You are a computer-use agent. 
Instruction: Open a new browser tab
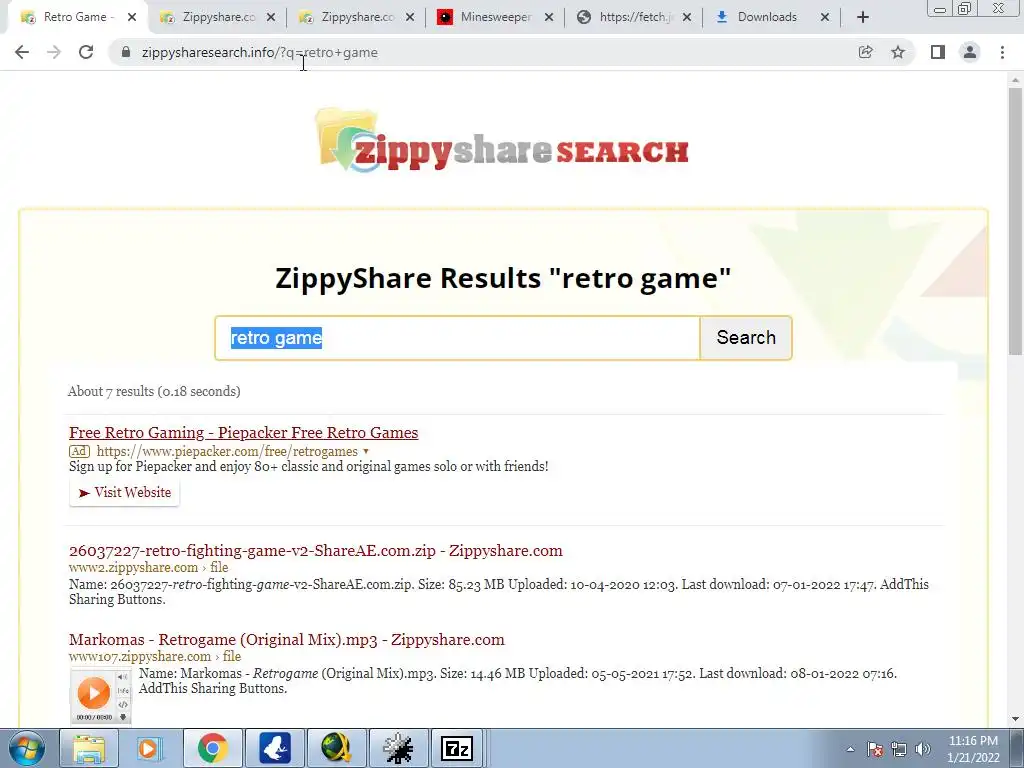pyautogui.click(x=863, y=18)
